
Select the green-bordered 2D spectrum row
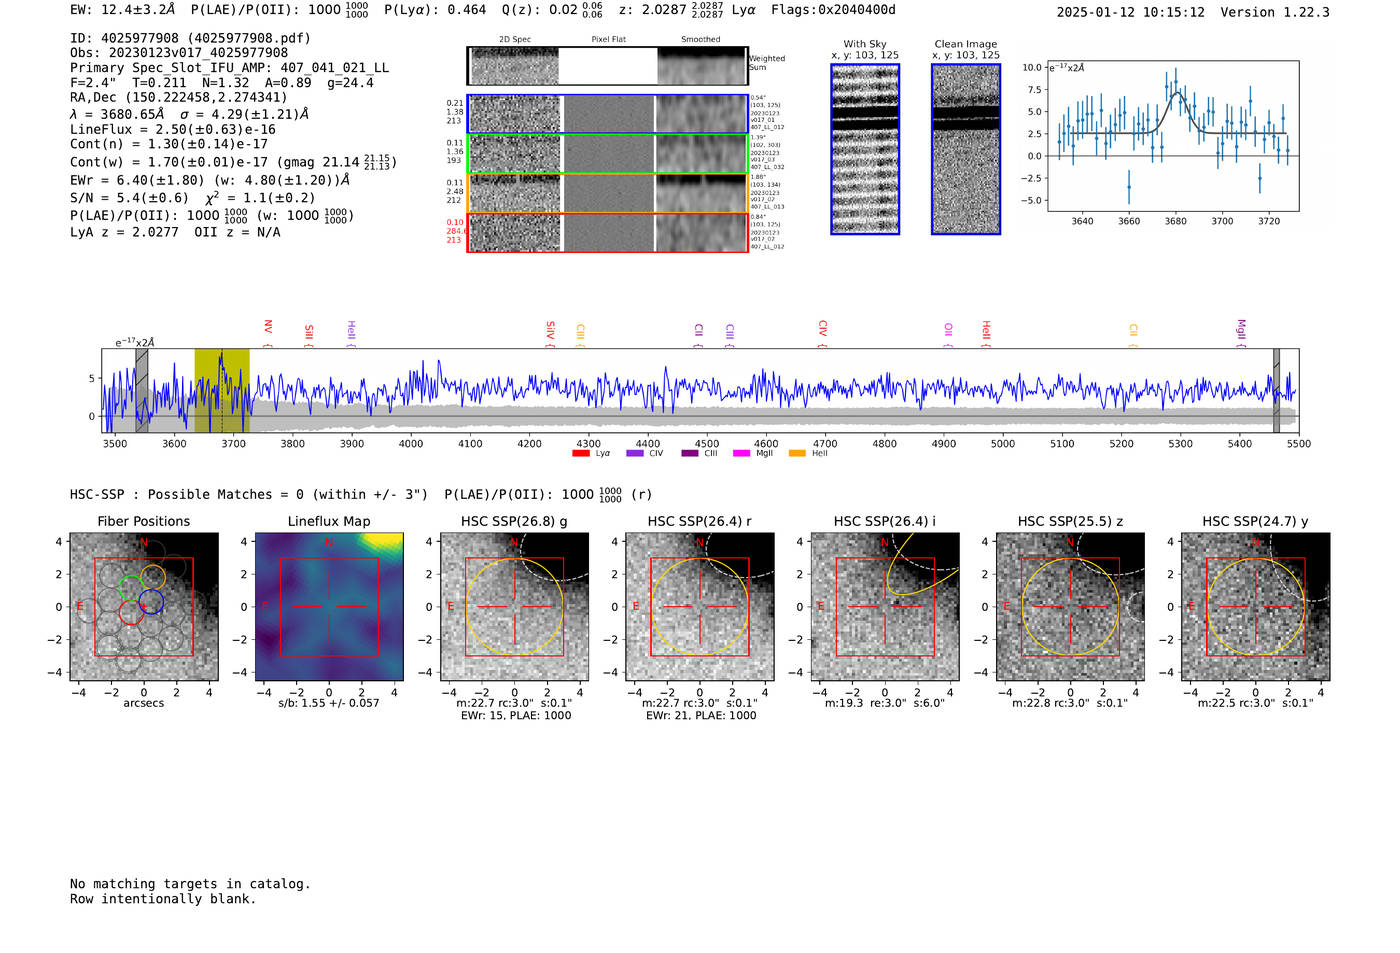point(607,154)
